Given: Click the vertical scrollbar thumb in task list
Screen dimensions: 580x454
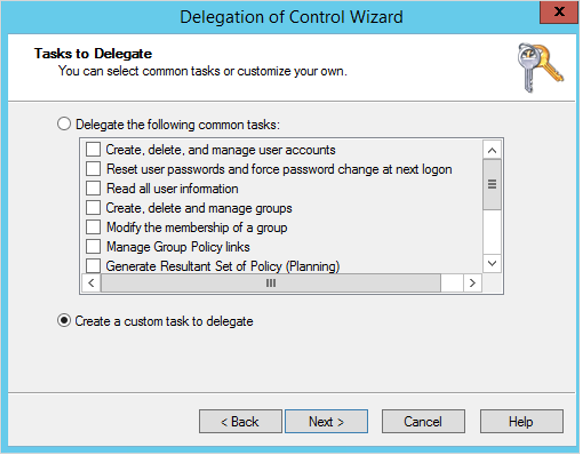Looking at the screenshot, I should coord(492,184).
